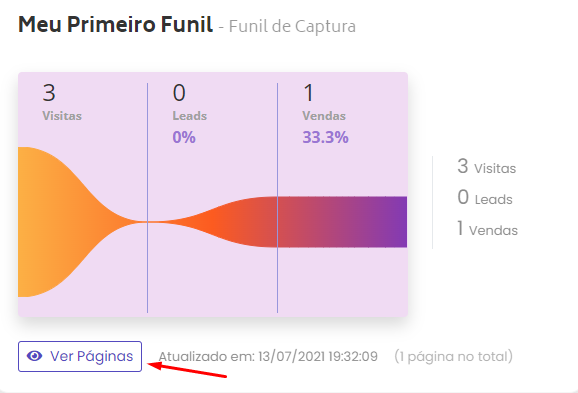Click the divider line between Visitas and Leads

148,198
